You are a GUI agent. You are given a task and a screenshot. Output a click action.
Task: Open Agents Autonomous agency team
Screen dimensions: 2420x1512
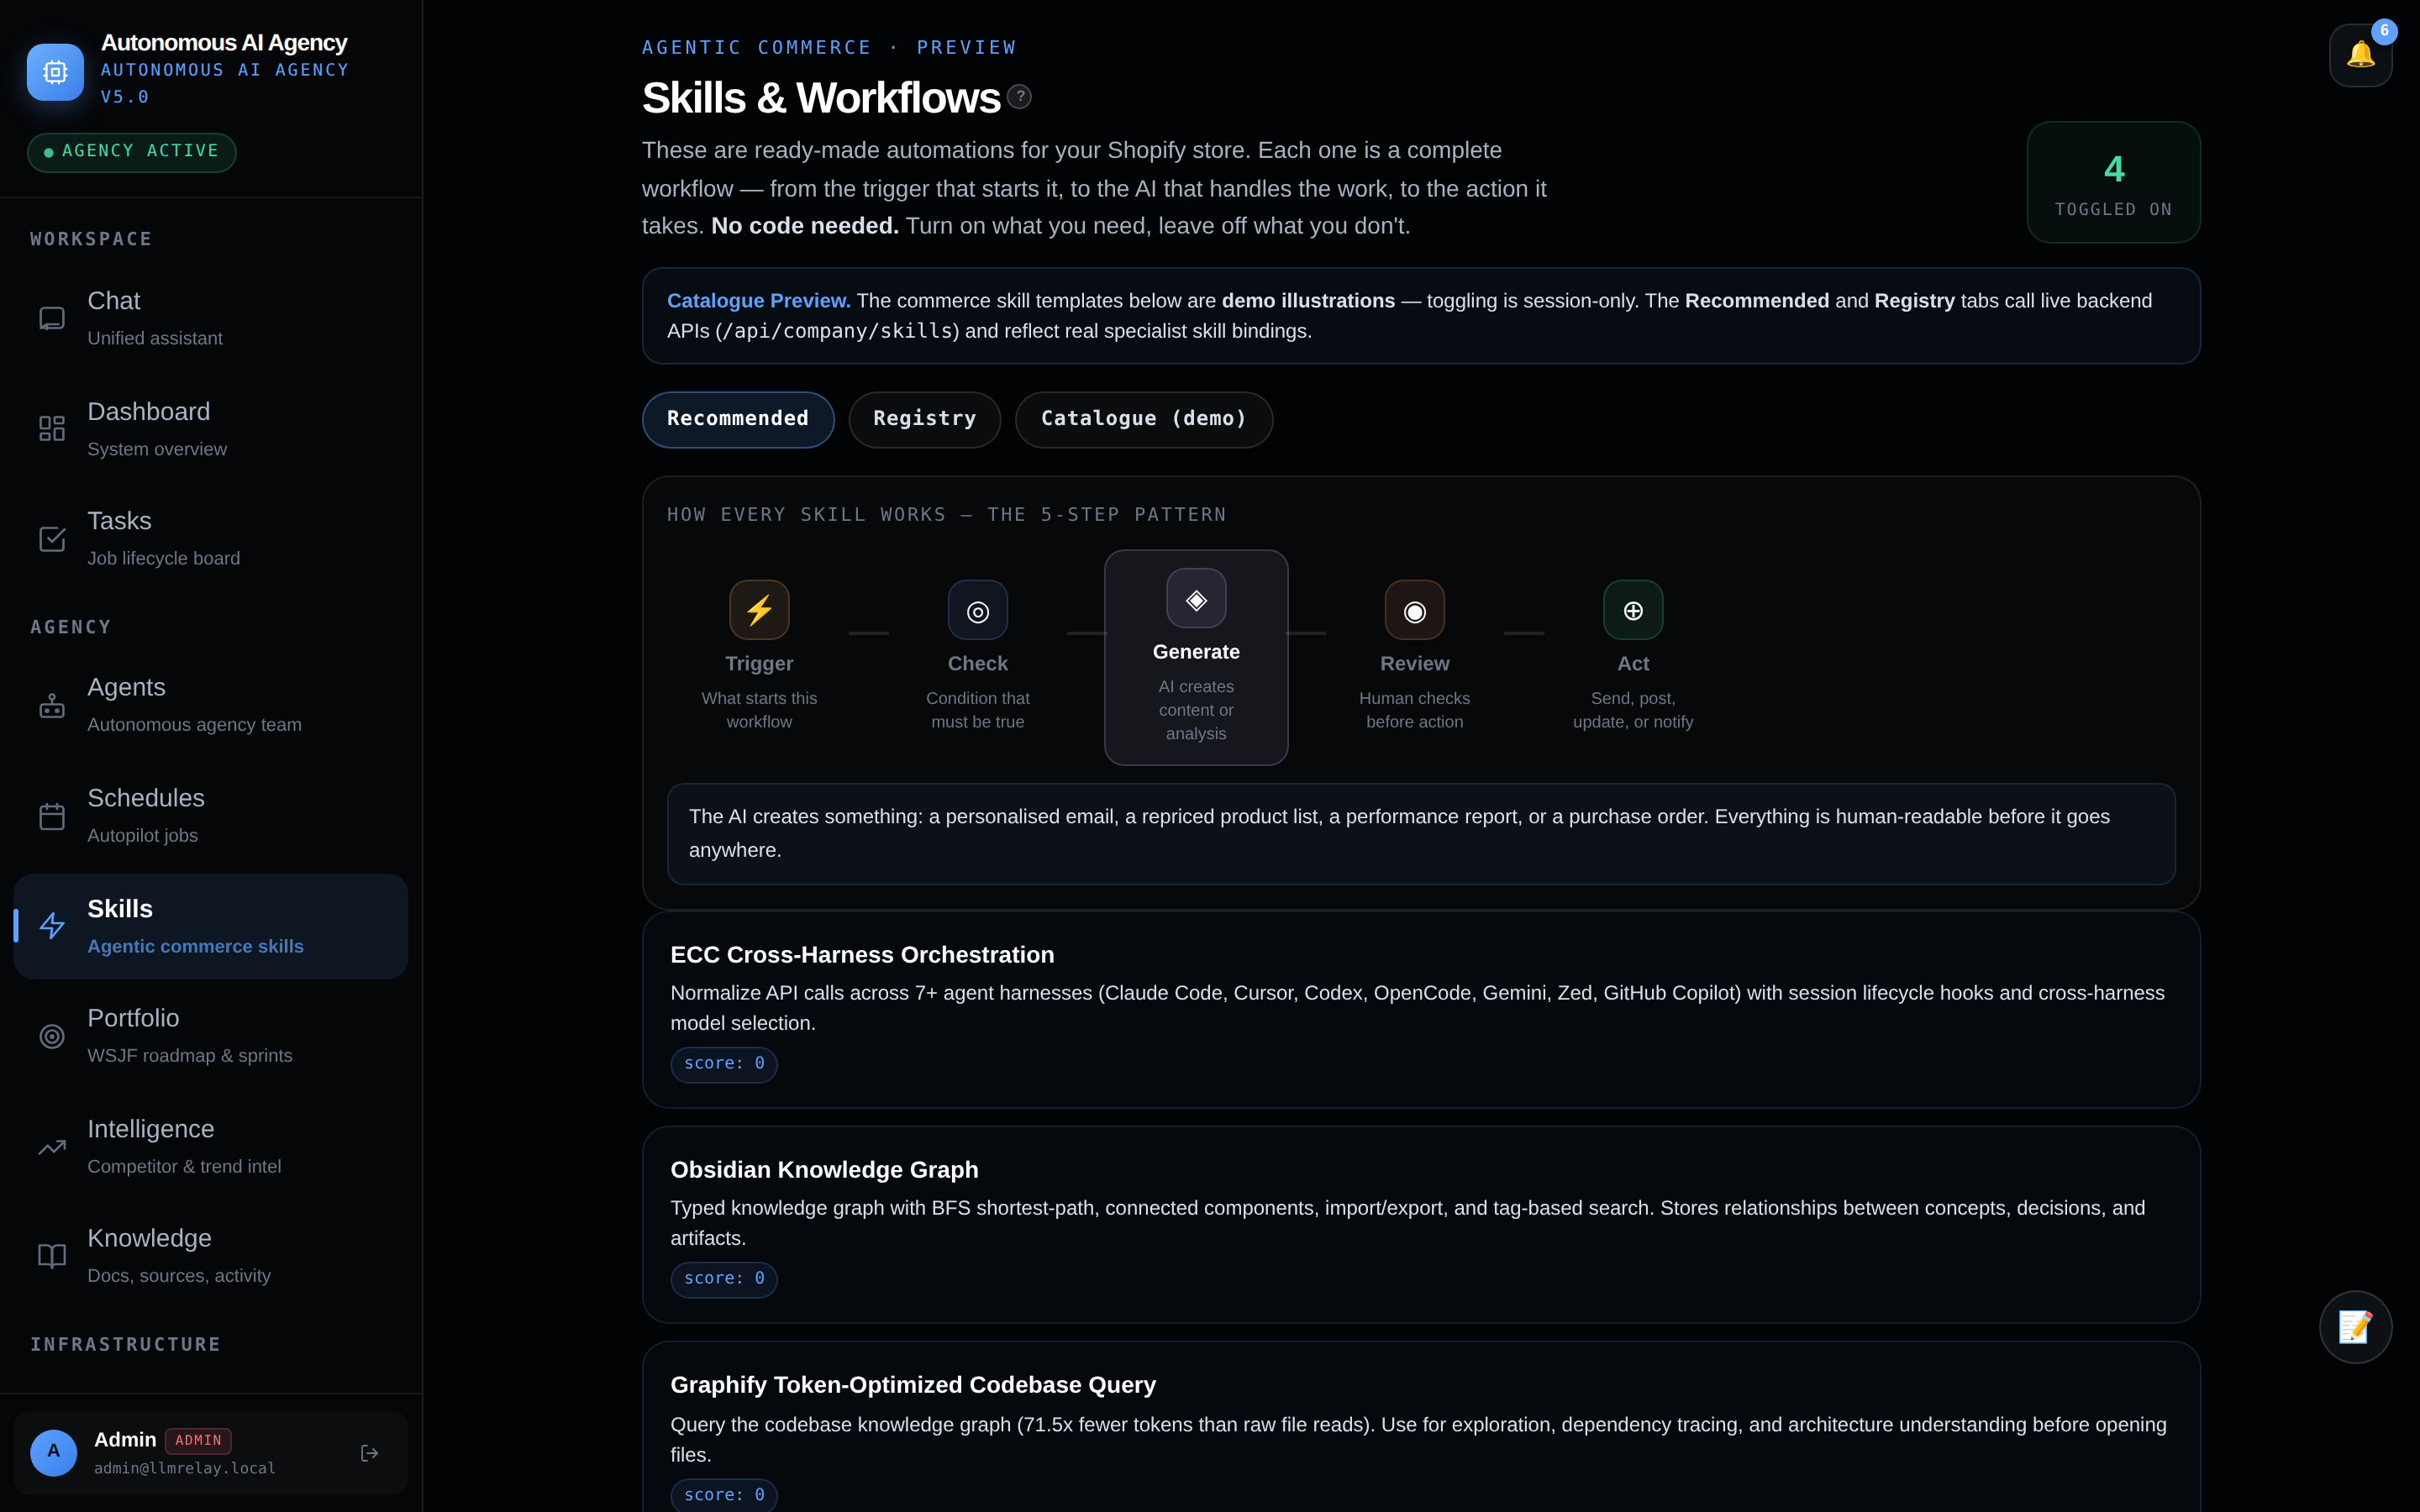211,705
